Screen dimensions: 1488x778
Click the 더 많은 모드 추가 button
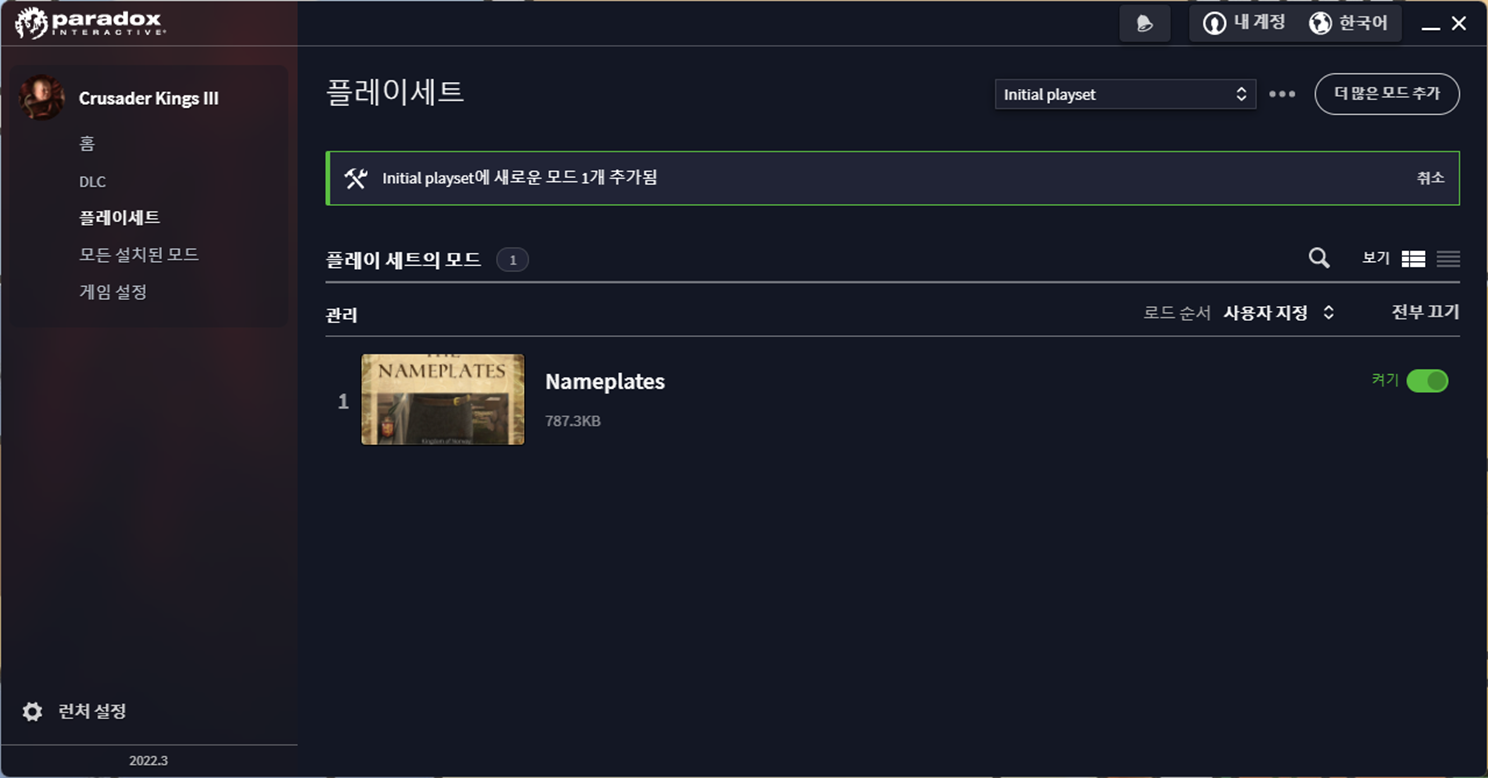point(1387,94)
